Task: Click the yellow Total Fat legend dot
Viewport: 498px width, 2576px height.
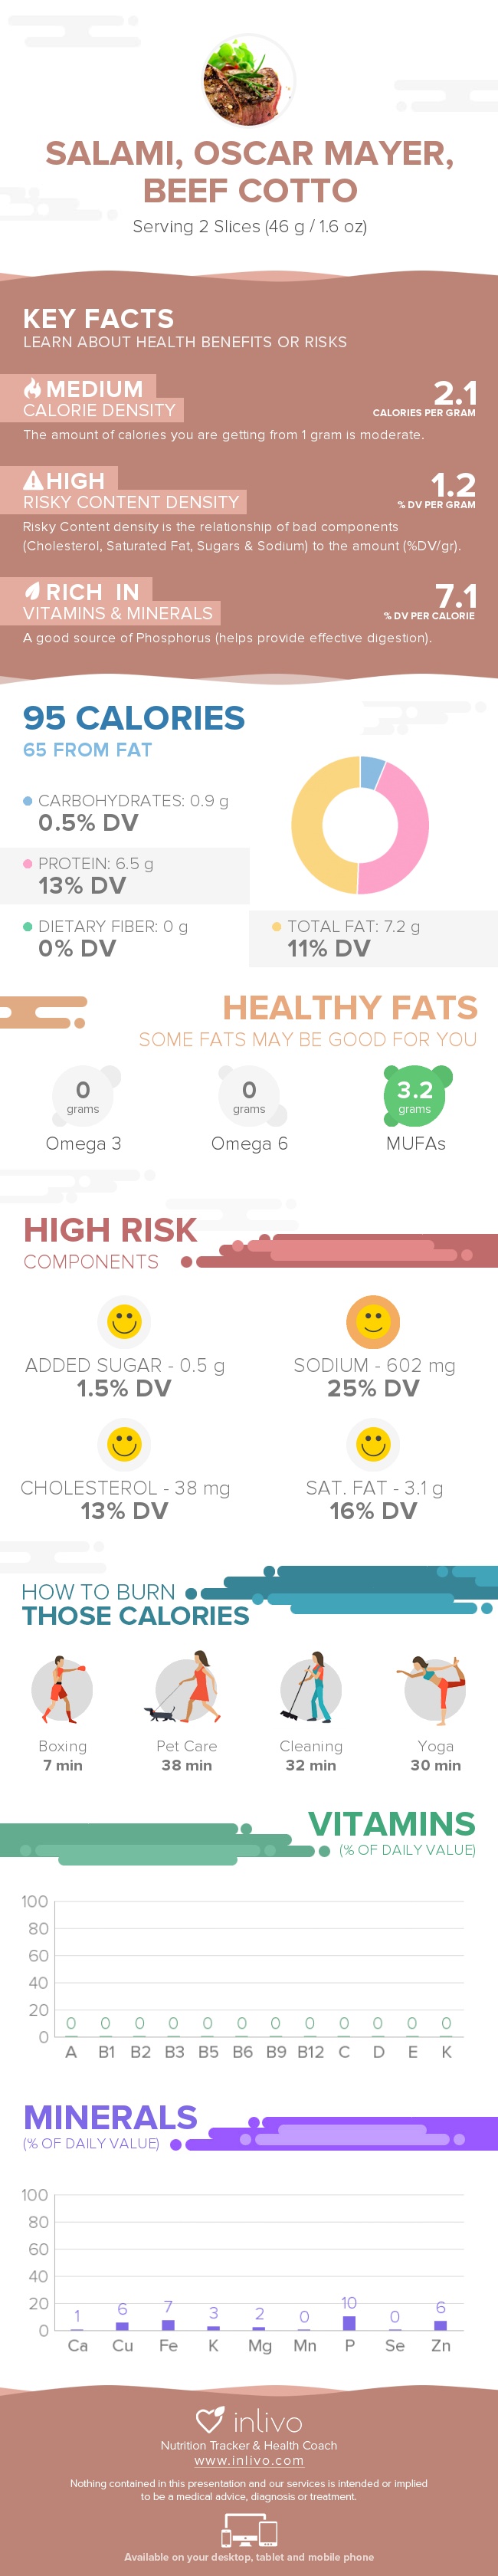Action: (276, 927)
